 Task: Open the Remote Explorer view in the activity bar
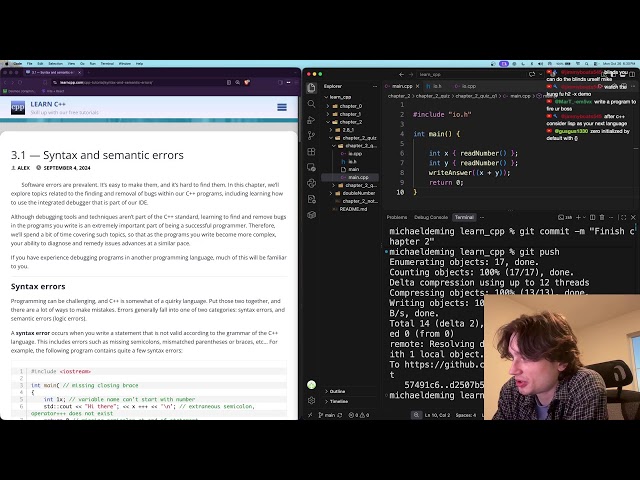(x=311, y=167)
